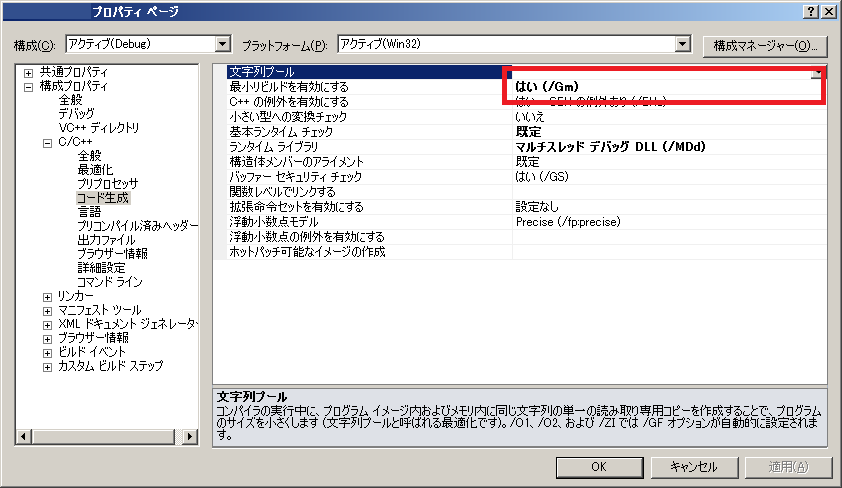Image resolution: width=842 pixels, height=488 pixels.
Task: Select ブラウザー情報 under C/C++
Action: click(112, 253)
